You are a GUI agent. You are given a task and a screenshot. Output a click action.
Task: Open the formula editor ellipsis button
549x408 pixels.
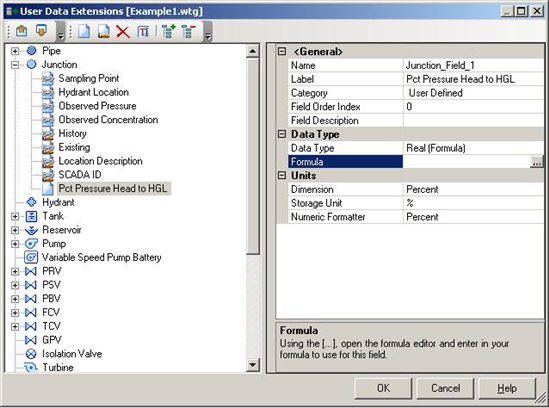[x=536, y=162]
